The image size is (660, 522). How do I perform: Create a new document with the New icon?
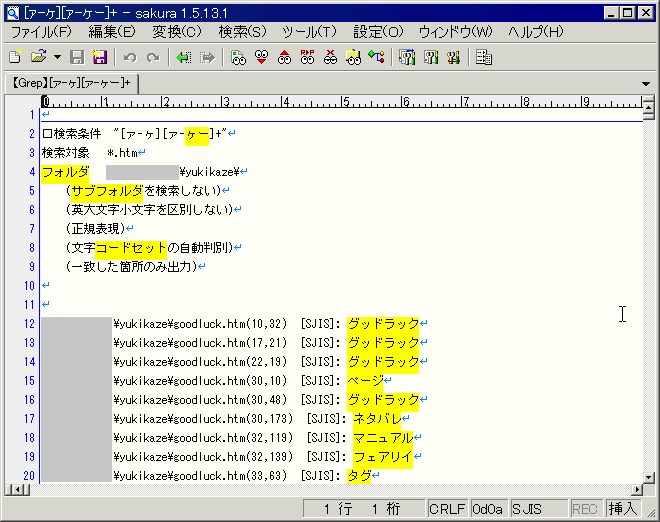tap(15, 57)
